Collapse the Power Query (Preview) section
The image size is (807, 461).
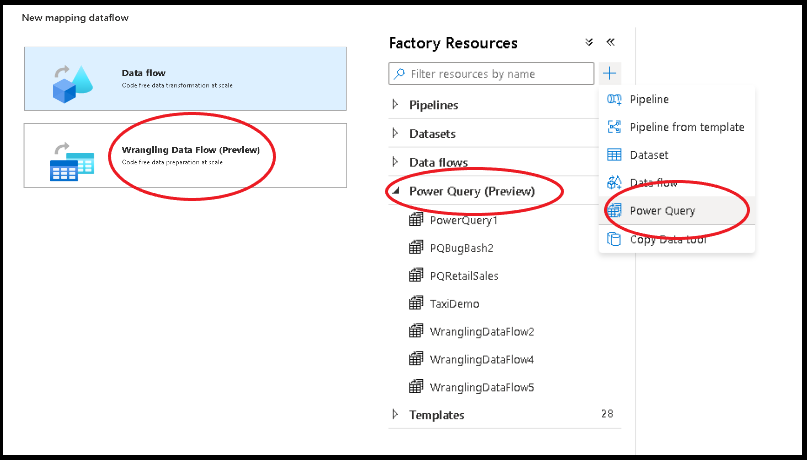(x=395, y=191)
